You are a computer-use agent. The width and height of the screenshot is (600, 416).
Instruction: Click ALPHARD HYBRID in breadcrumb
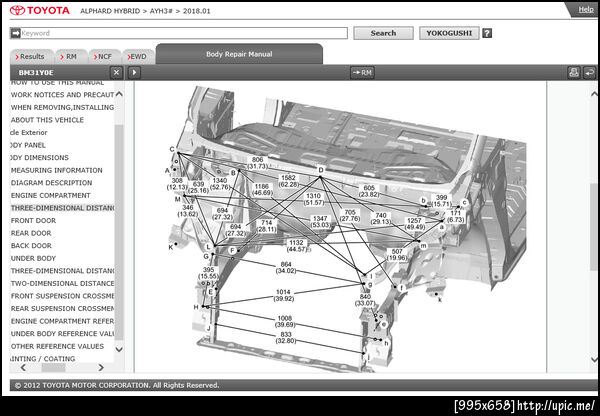(110, 11)
